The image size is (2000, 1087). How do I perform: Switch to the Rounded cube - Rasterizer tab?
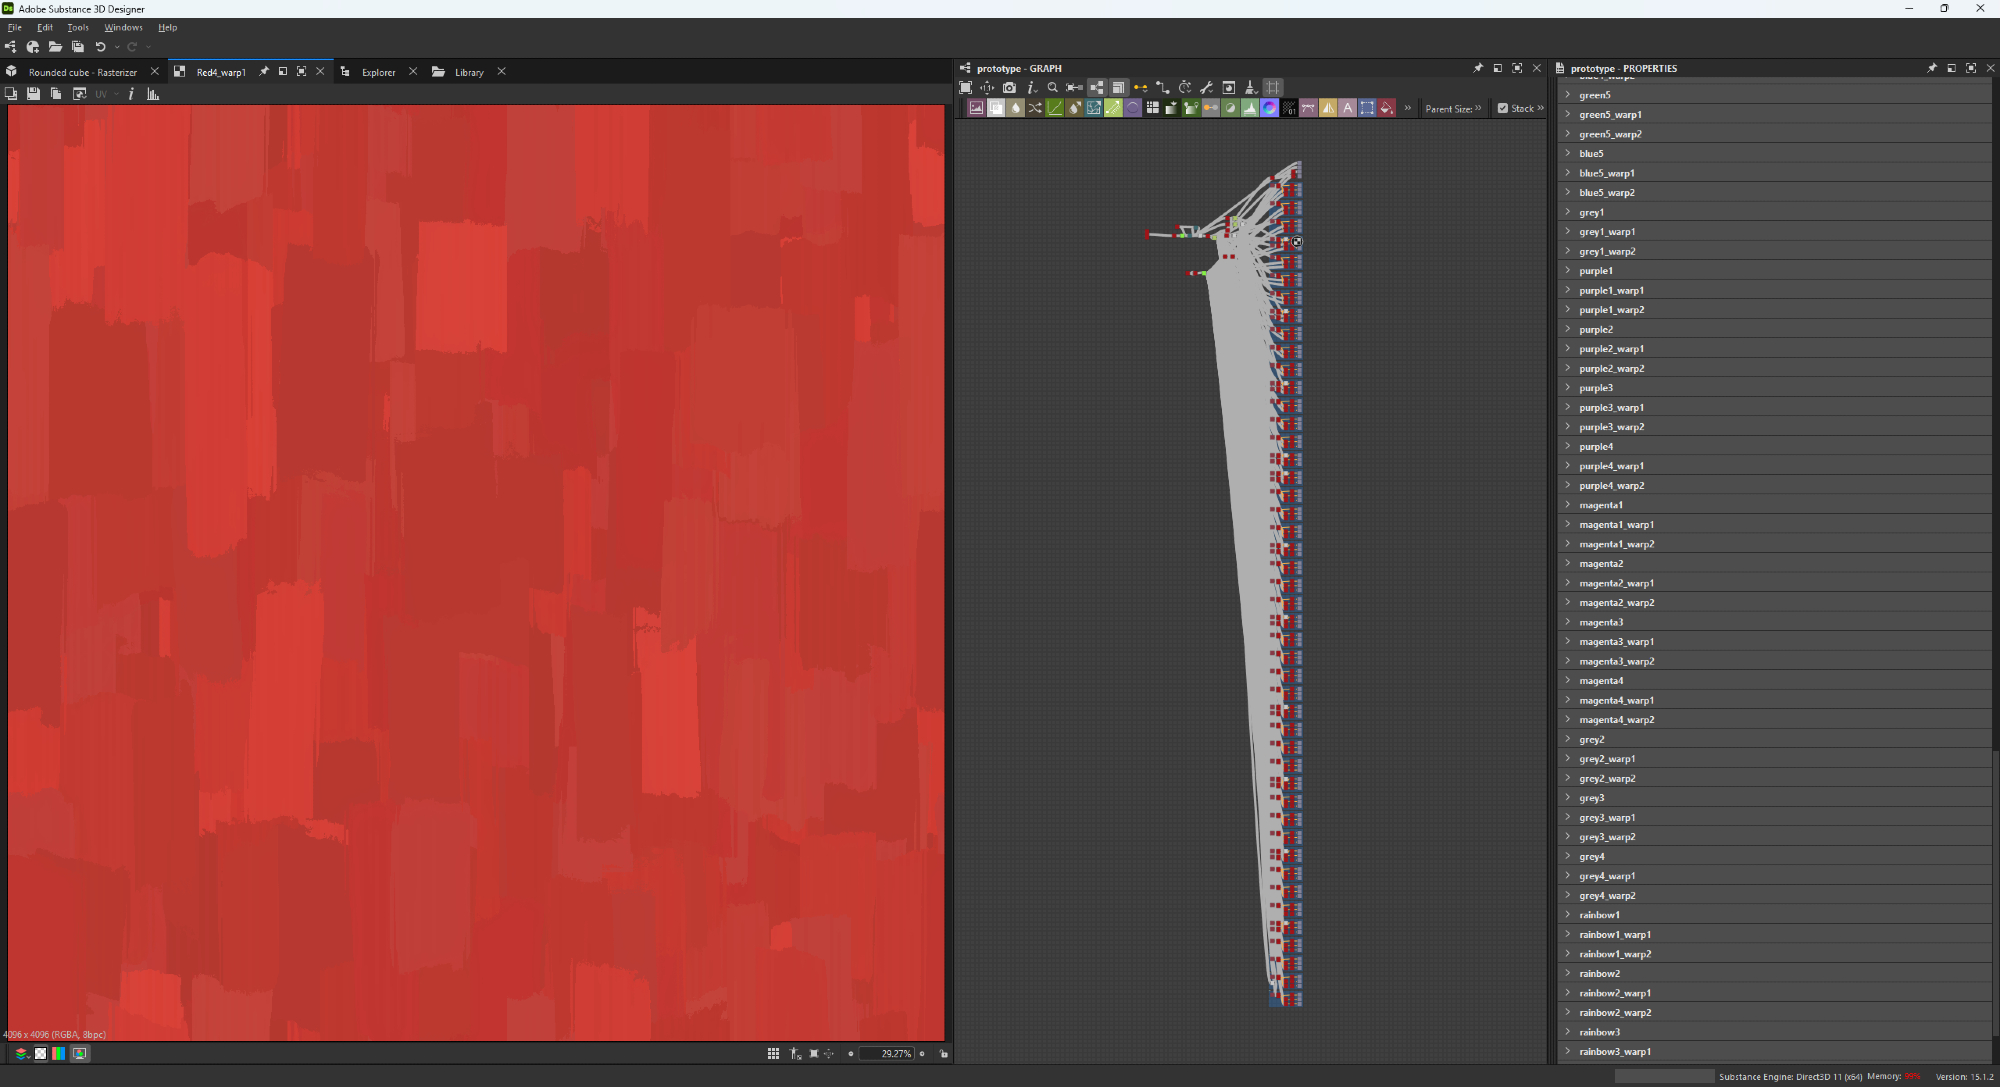click(x=82, y=72)
